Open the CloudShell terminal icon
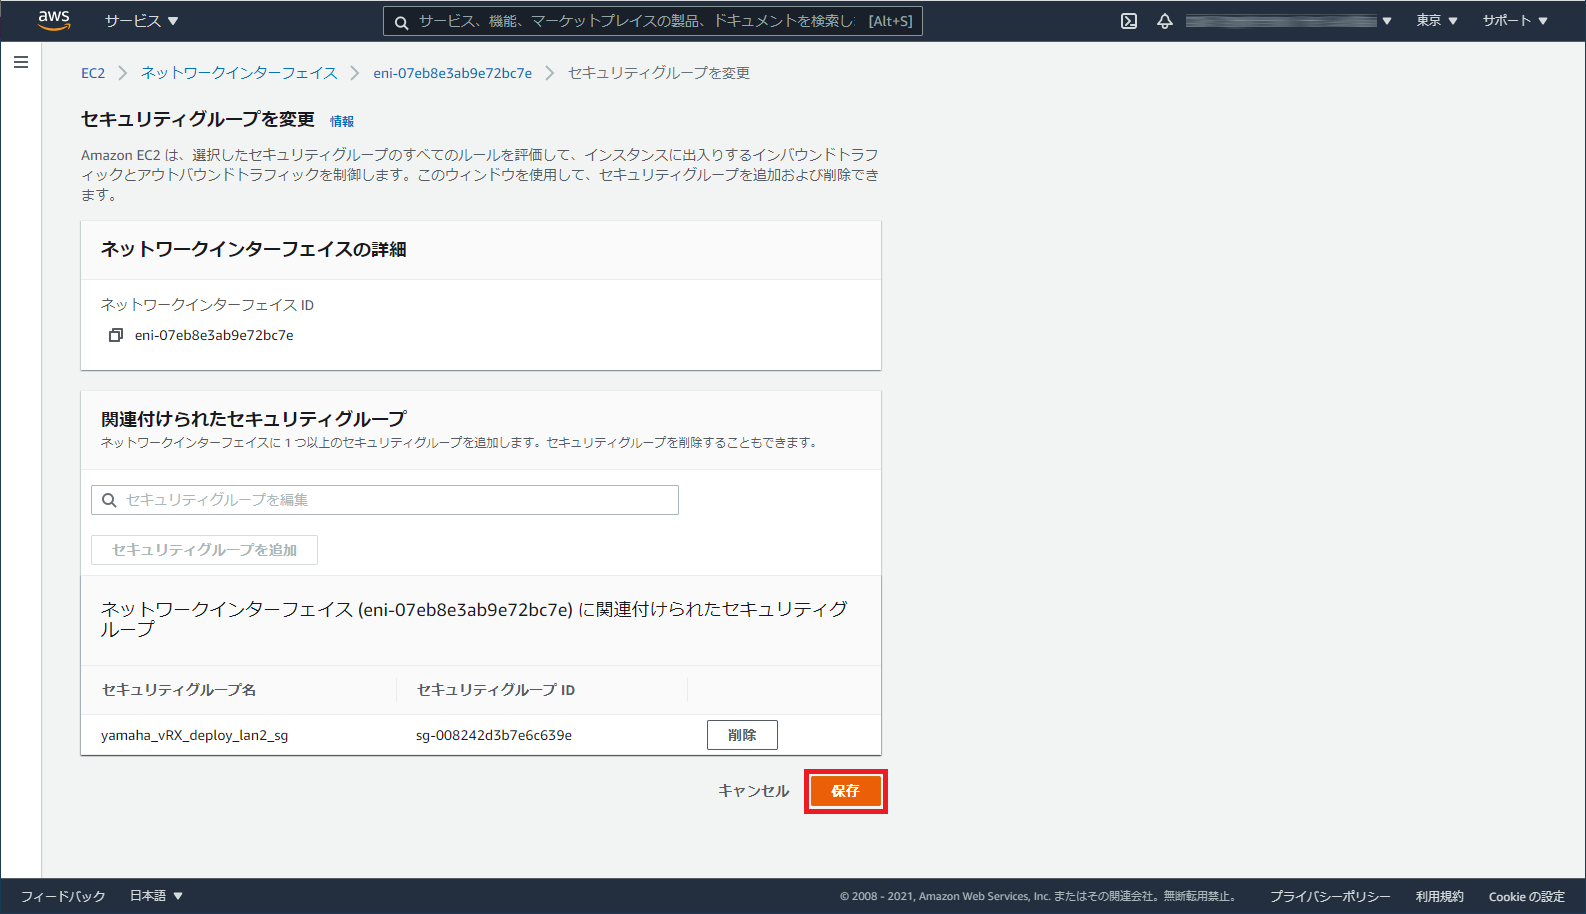 pyautogui.click(x=1129, y=21)
